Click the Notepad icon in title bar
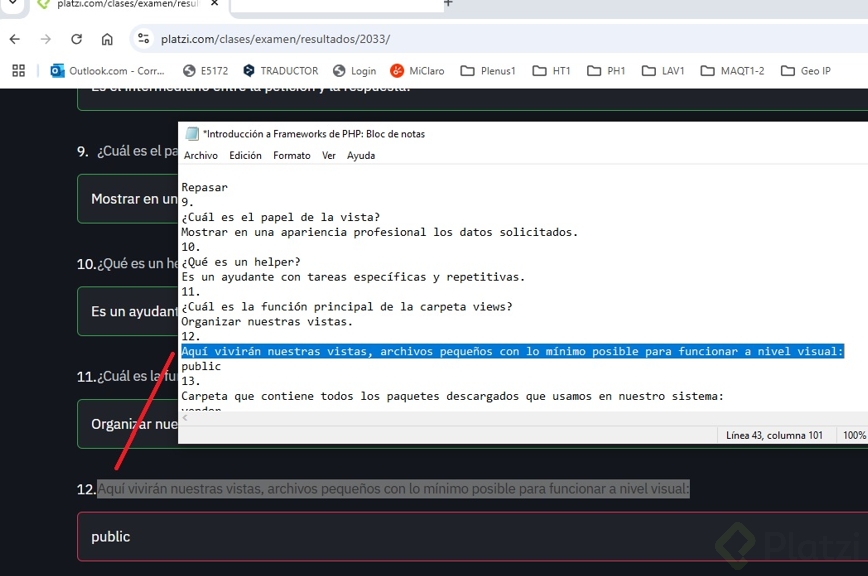The image size is (868, 576). tap(192, 133)
